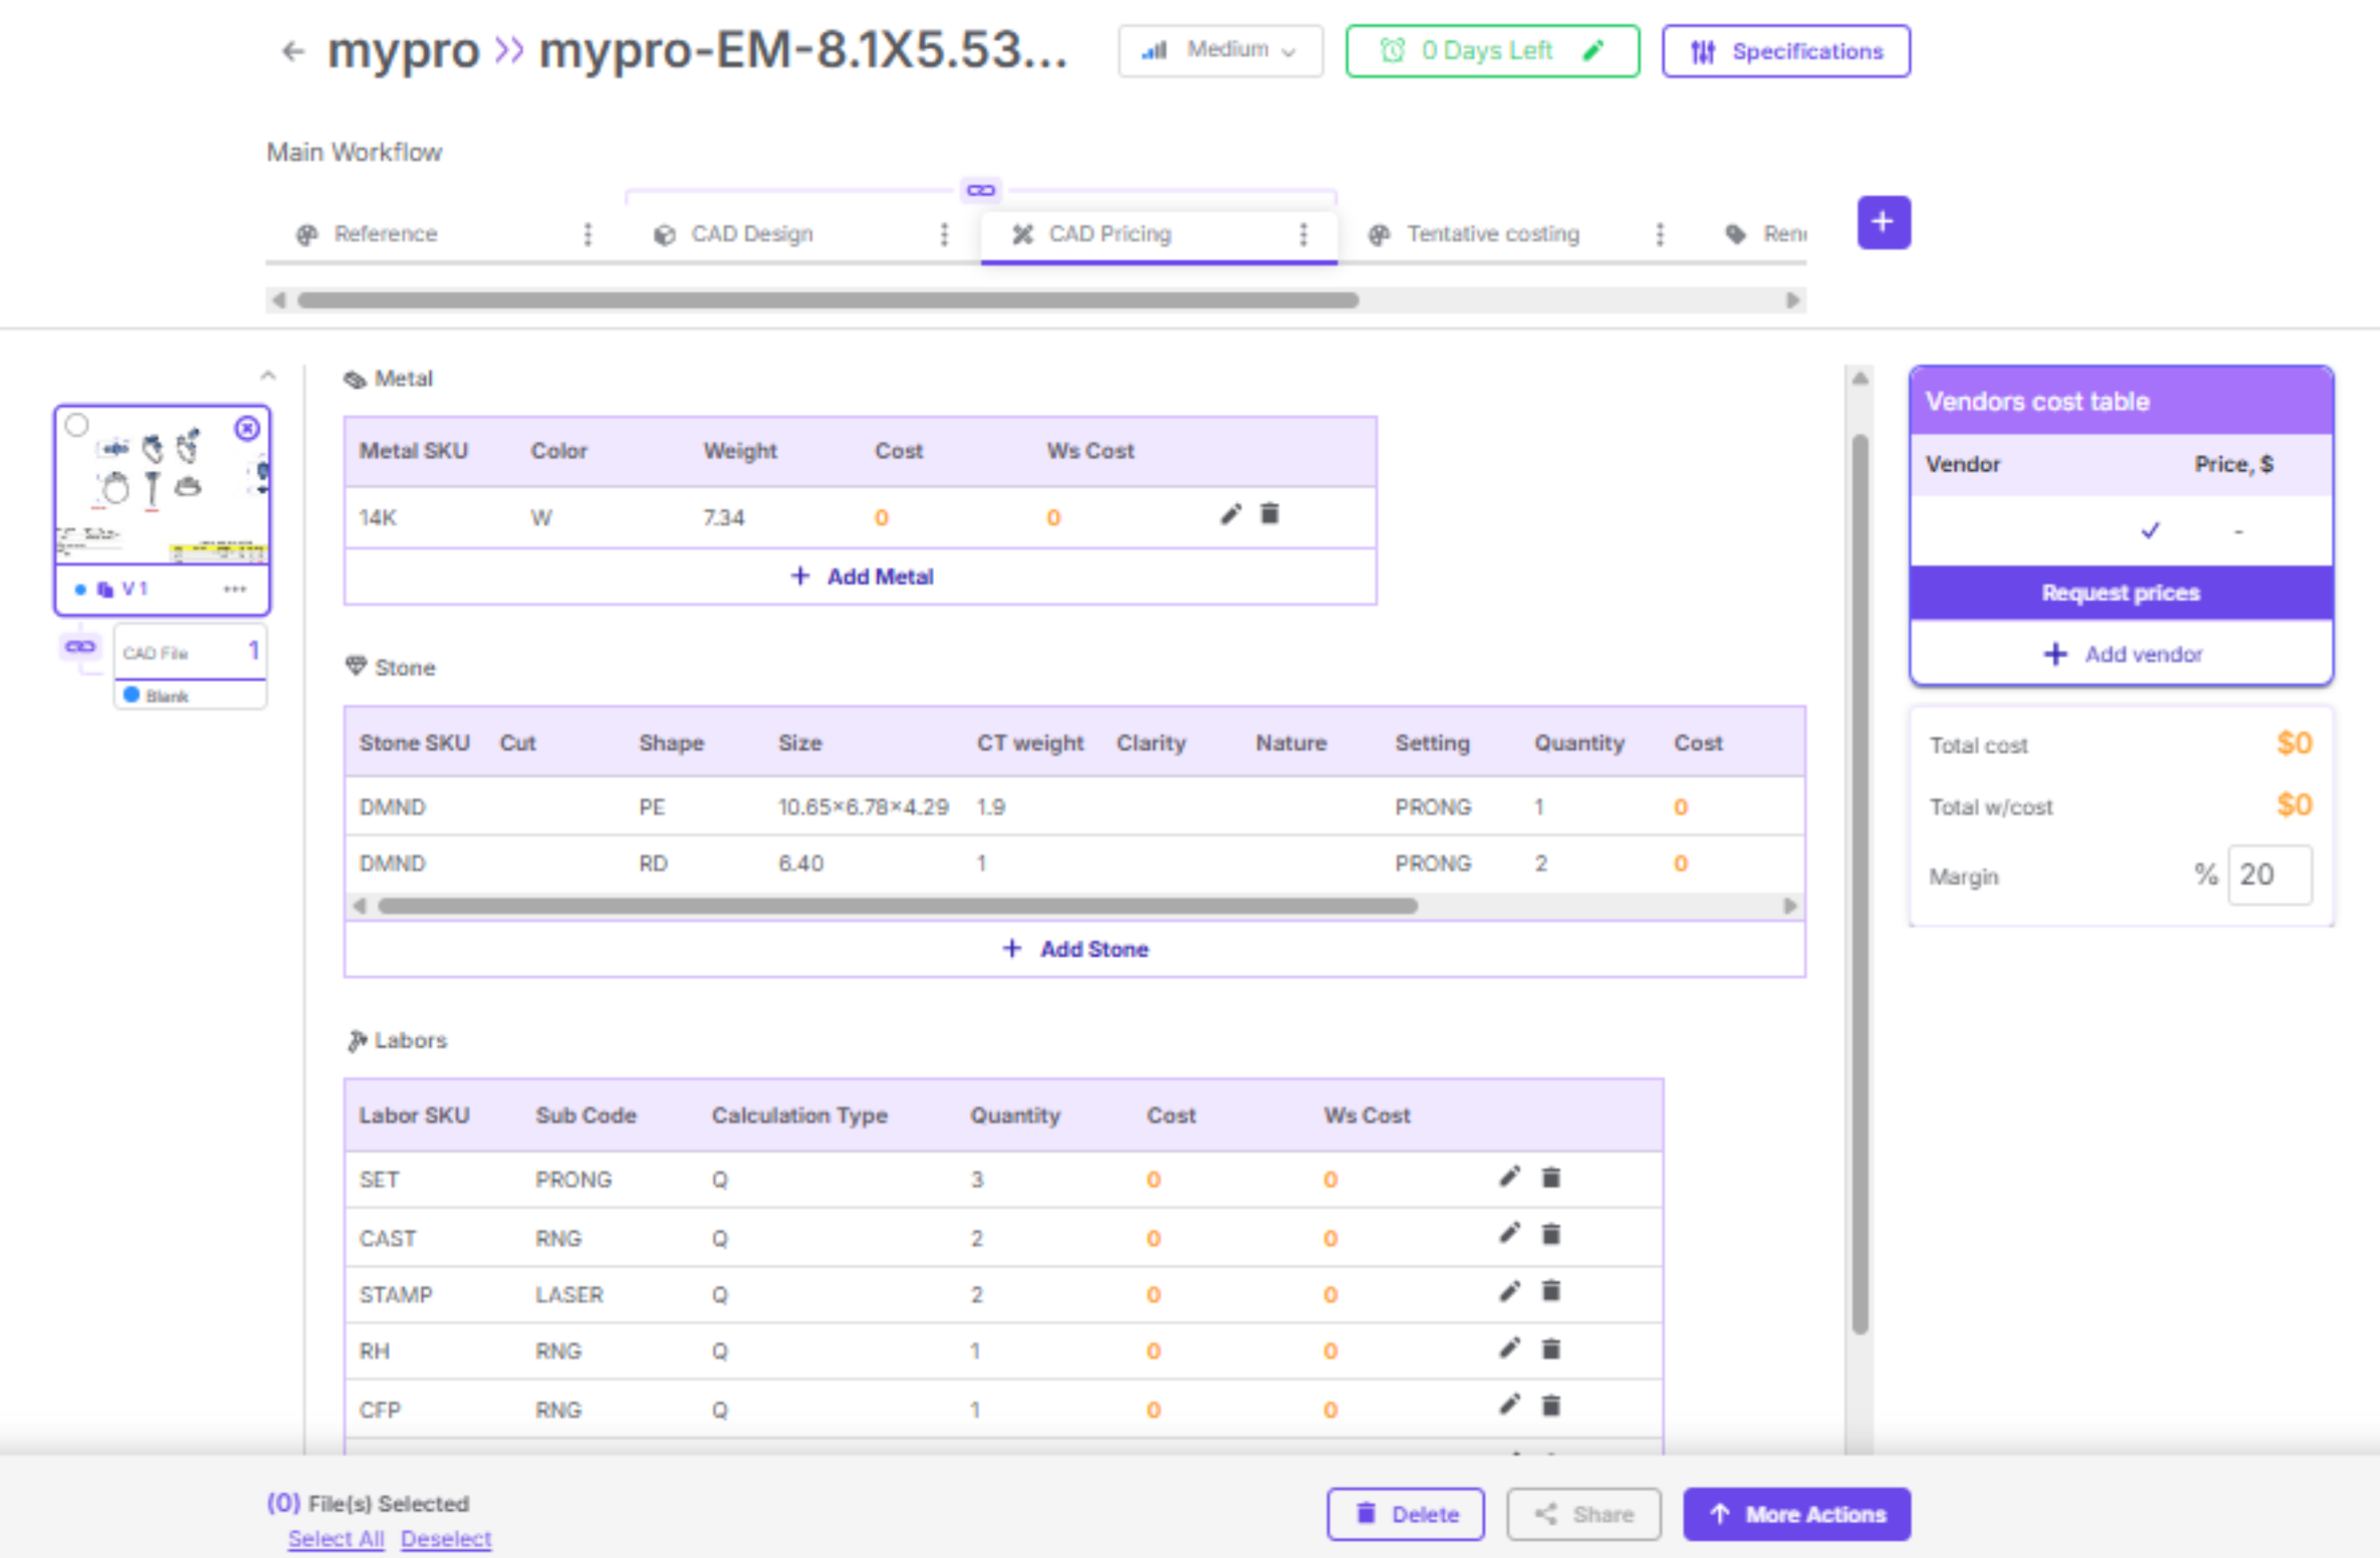
Task: Edit the STAMP LASER labor row
Action: [x=1509, y=1292]
